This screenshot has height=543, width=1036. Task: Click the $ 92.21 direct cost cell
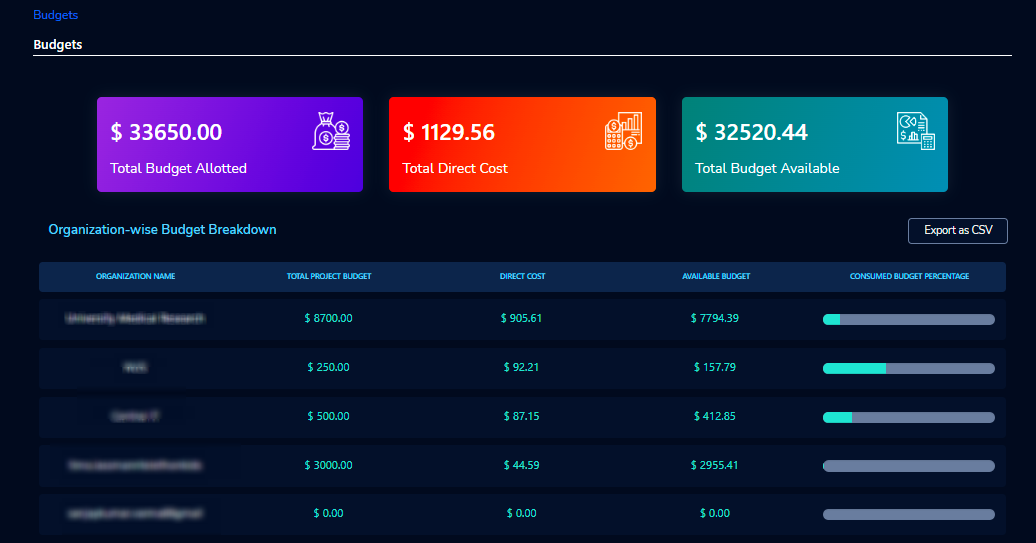pos(521,367)
